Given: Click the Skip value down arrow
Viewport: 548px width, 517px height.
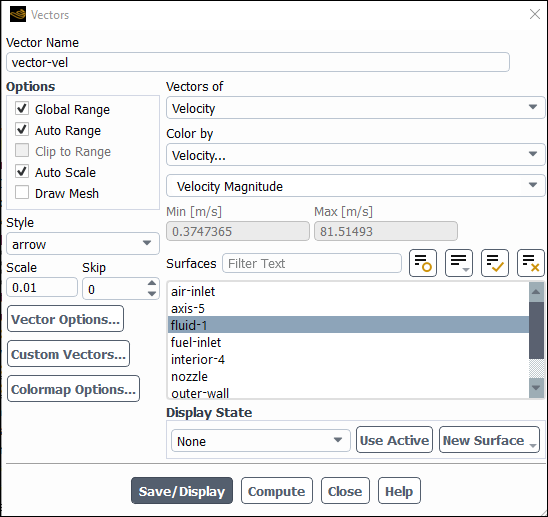Looking at the screenshot, I should coord(152,294).
